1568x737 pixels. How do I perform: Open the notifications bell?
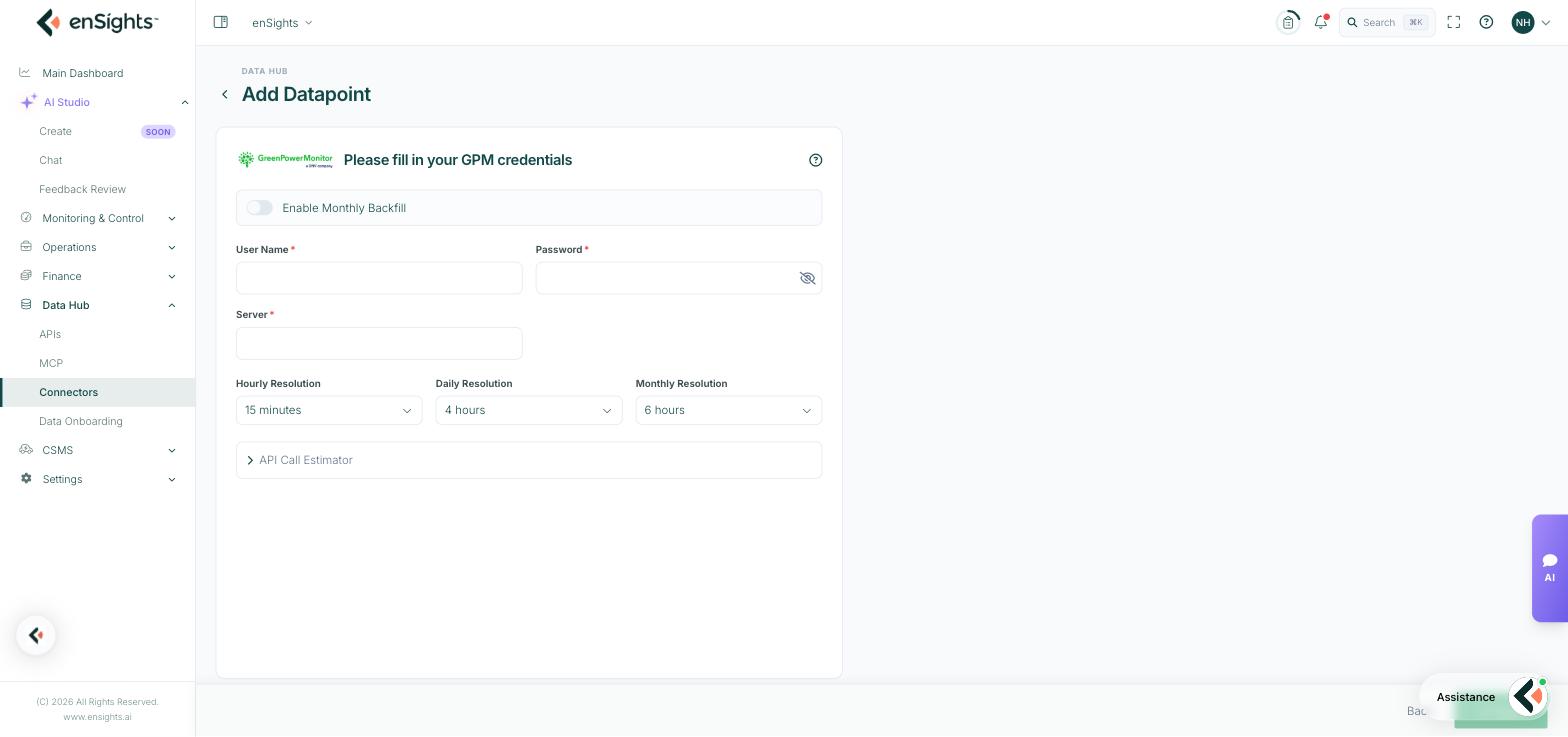1321,22
